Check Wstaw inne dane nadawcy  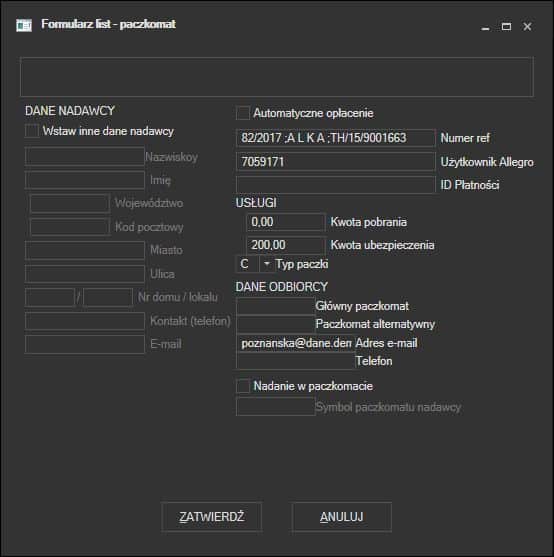pyautogui.click(x=32, y=131)
